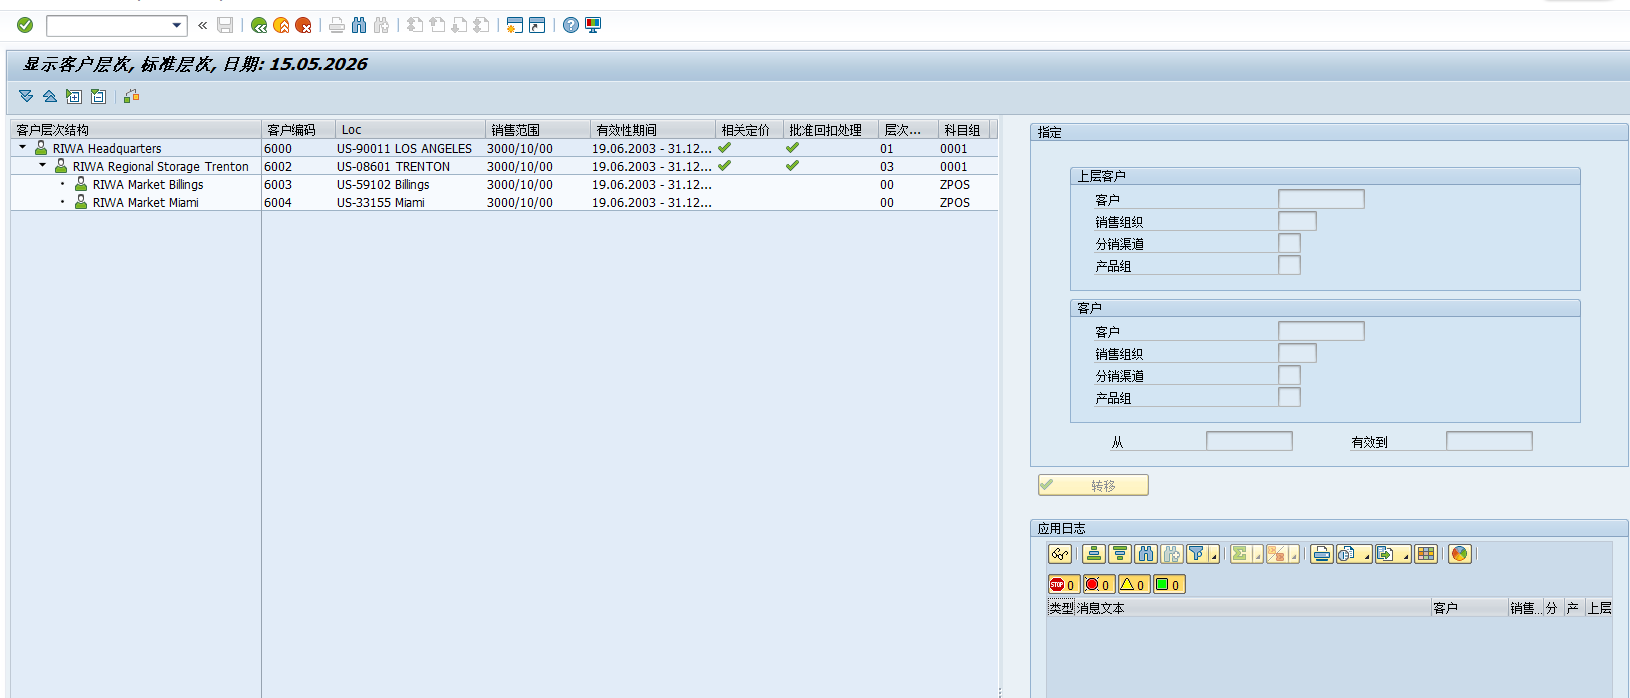Click the red Cancel icon
1630x698 pixels.
[303, 25]
